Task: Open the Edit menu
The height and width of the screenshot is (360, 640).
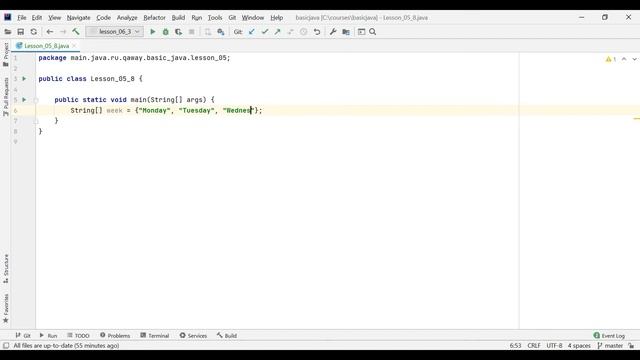Action: coord(37,18)
